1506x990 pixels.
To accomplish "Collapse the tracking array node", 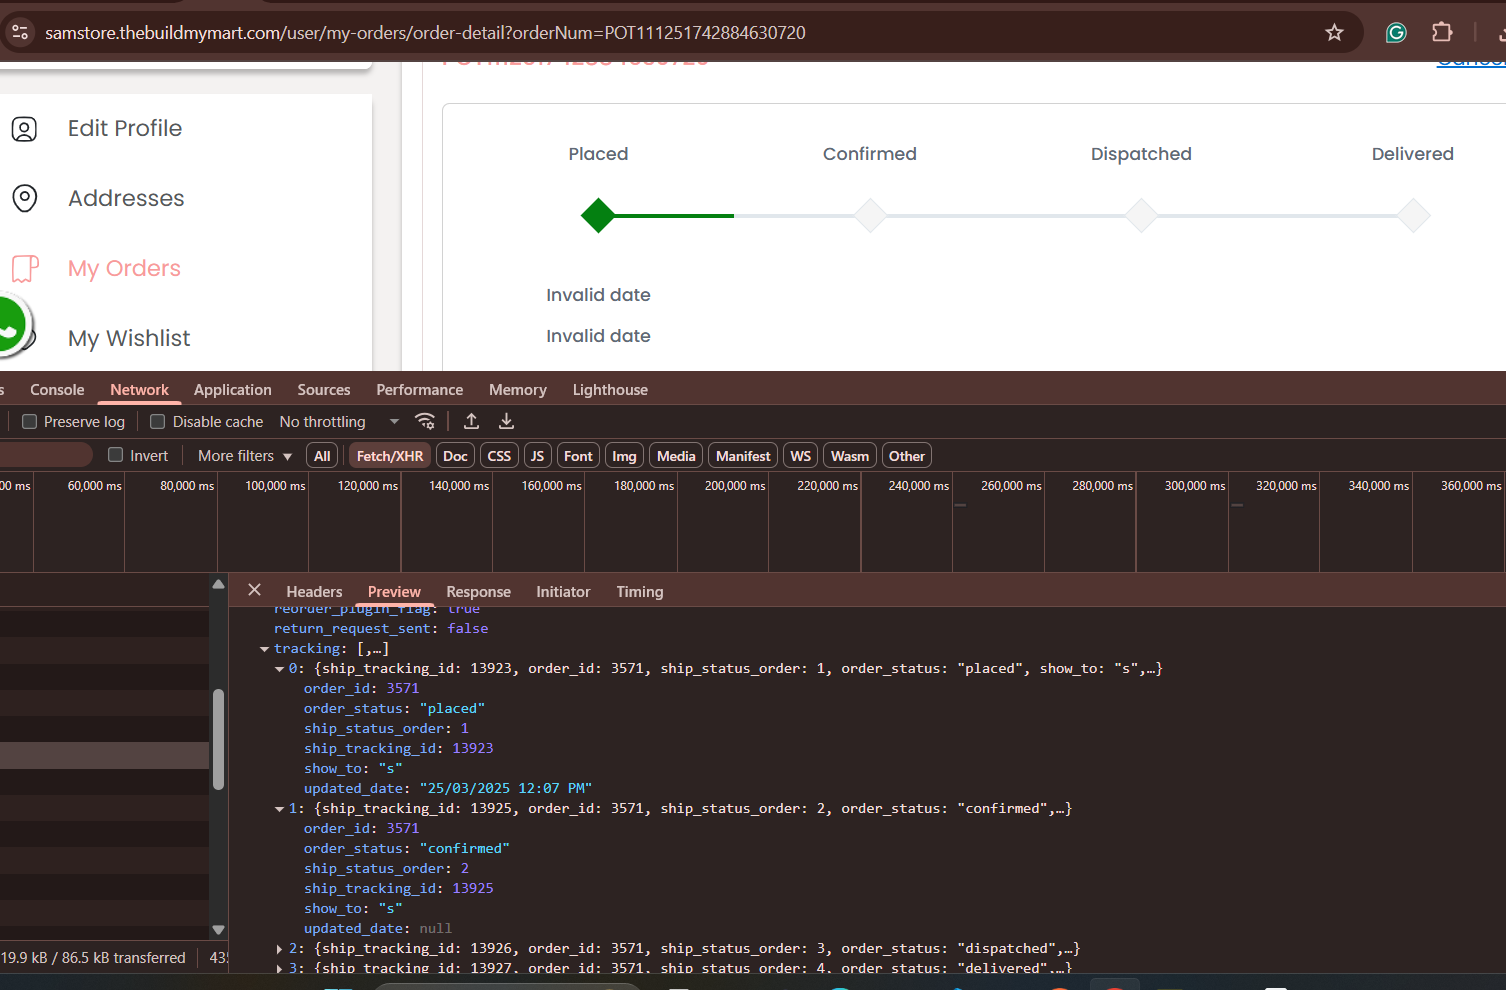I will 264,649.
